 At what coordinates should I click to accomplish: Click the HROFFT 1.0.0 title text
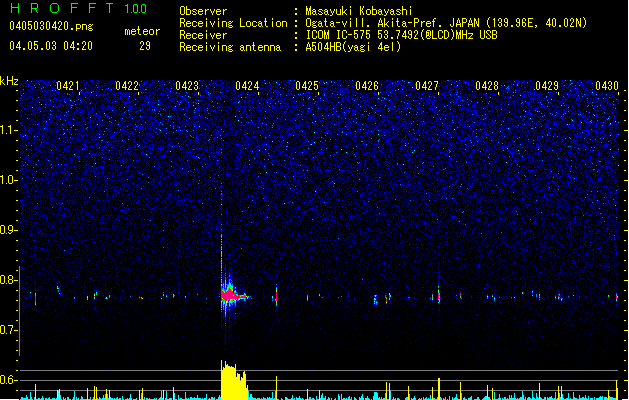(x=78, y=8)
